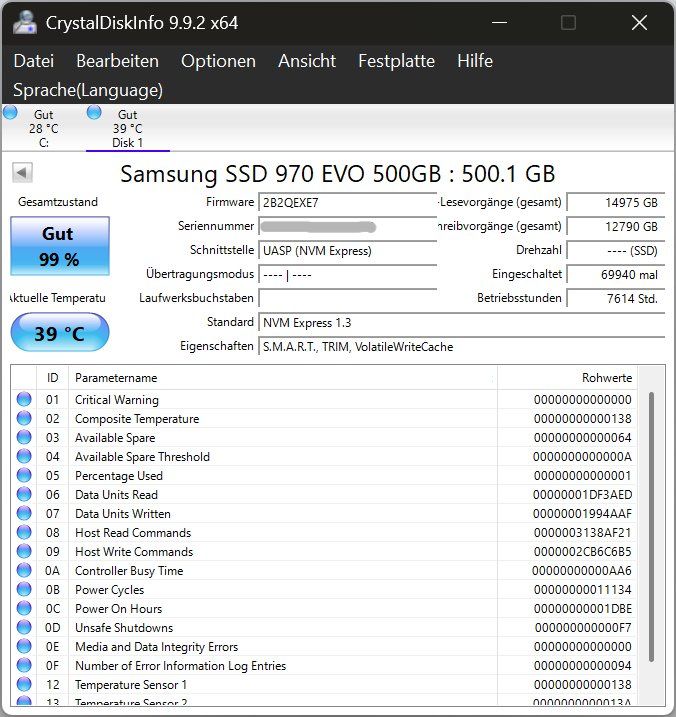Open the Datei menu
The width and height of the screenshot is (676, 717).
[34, 61]
